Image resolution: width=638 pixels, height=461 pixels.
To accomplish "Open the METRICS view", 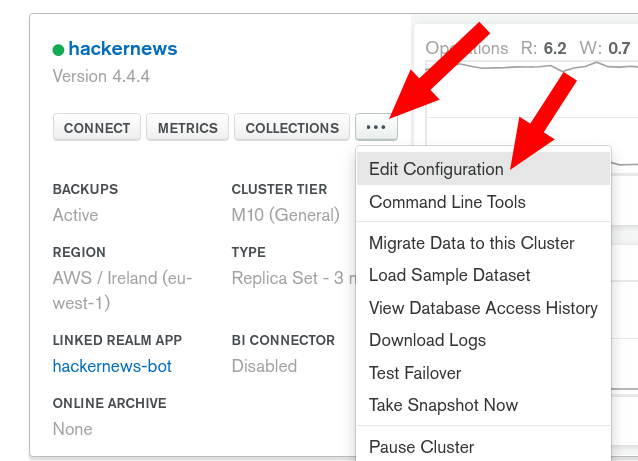I will click(x=187, y=128).
